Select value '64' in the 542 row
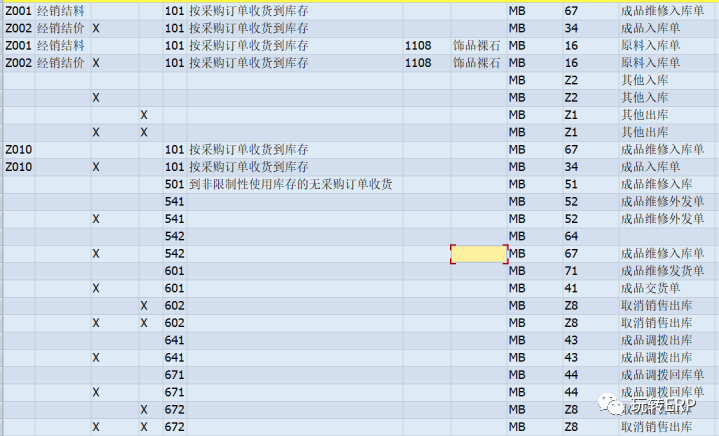The width and height of the screenshot is (719, 436). [x=571, y=237]
